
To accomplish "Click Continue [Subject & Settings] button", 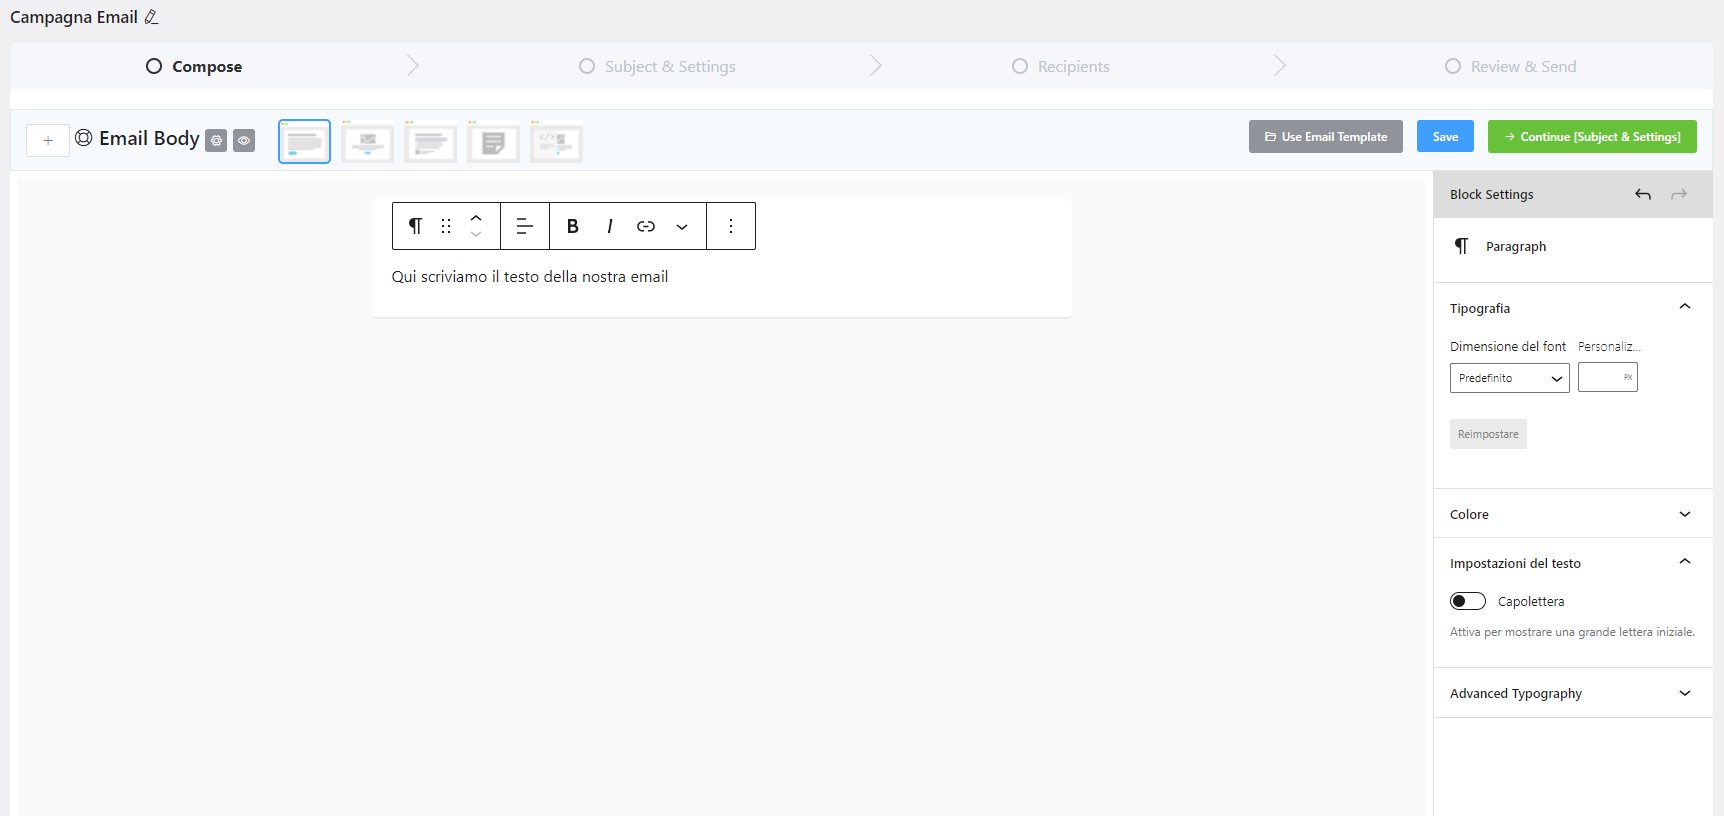I will [1592, 137].
